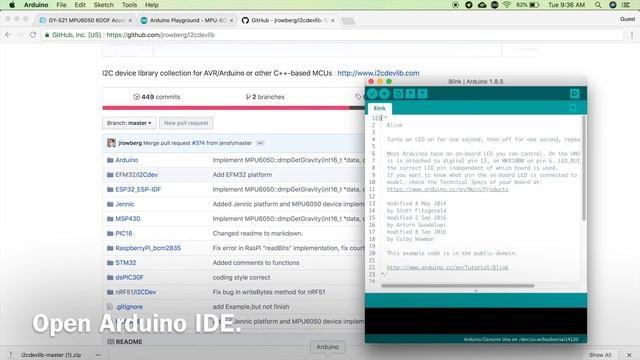Open the Help menu

pyautogui.click(x=152, y=5)
